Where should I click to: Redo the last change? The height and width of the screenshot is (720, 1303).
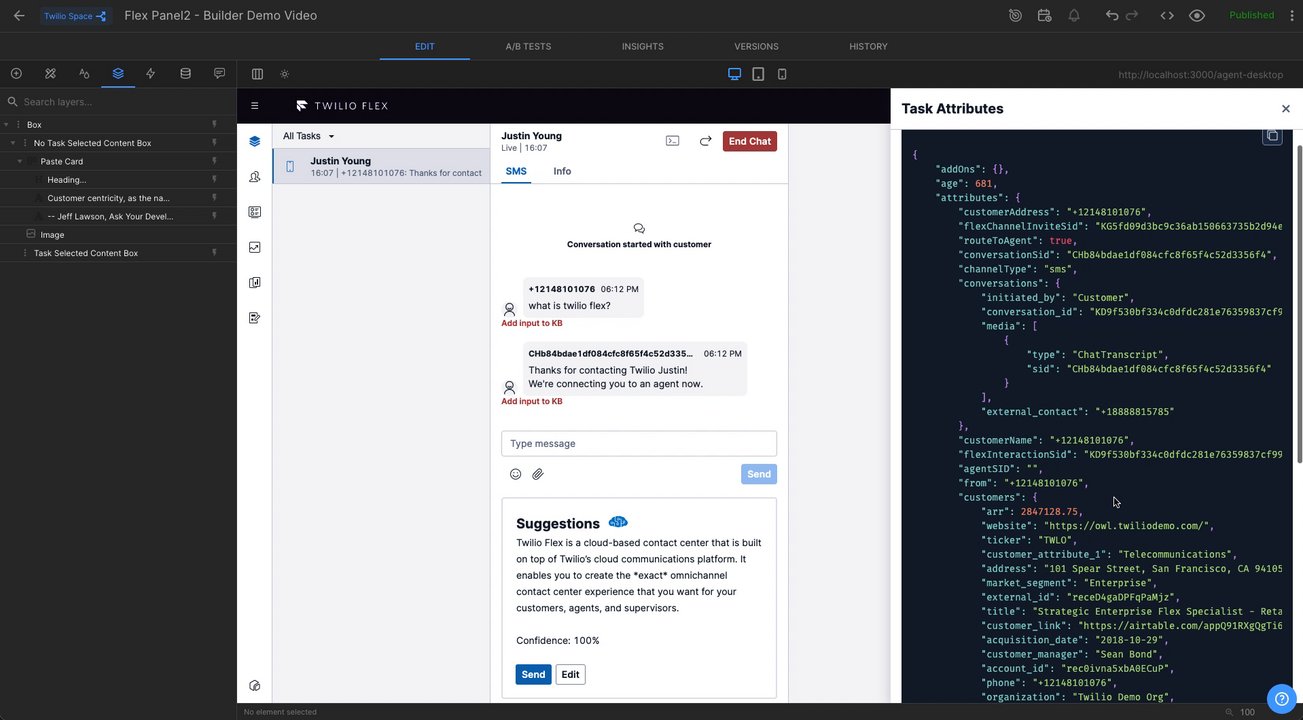point(1132,16)
